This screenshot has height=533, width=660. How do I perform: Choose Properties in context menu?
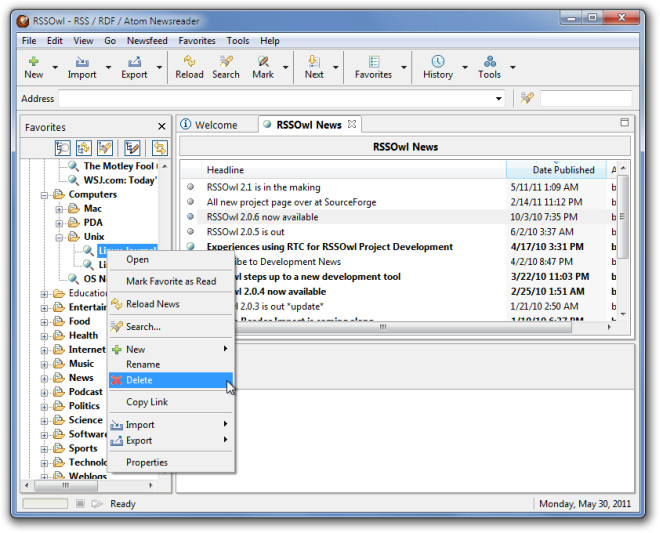tap(171, 462)
